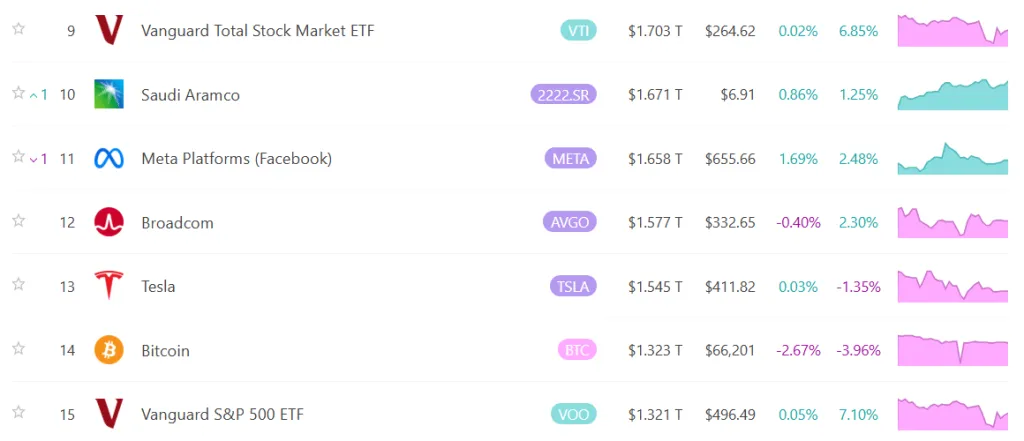Click the Vanguard S&P 500 ETF logo

(x=108, y=414)
